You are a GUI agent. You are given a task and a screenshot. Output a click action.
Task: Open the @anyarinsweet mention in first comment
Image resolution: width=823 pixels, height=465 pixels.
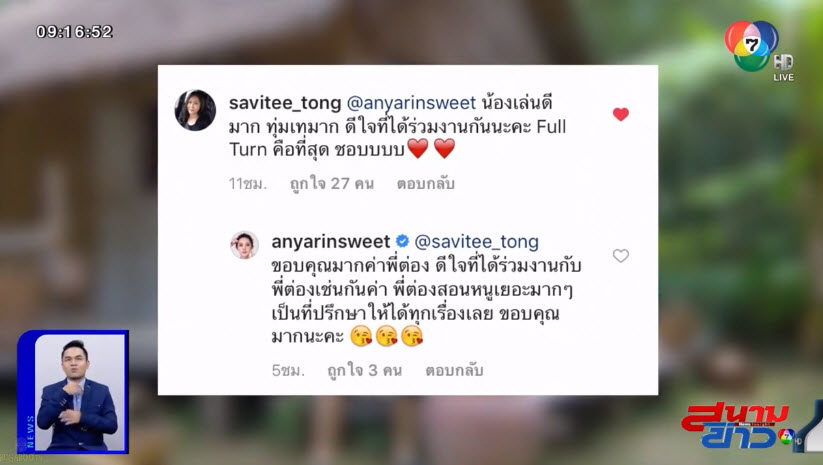(x=411, y=103)
